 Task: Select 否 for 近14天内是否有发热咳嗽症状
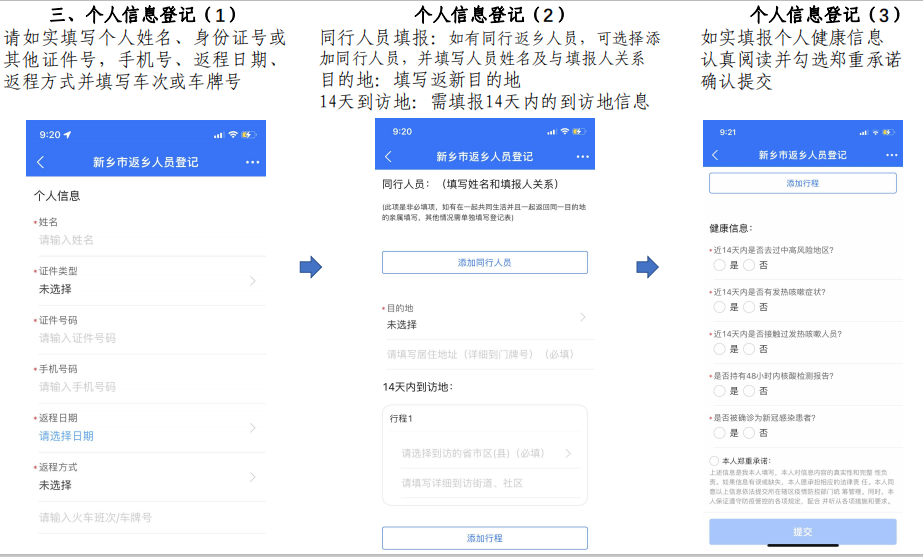click(749, 307)
